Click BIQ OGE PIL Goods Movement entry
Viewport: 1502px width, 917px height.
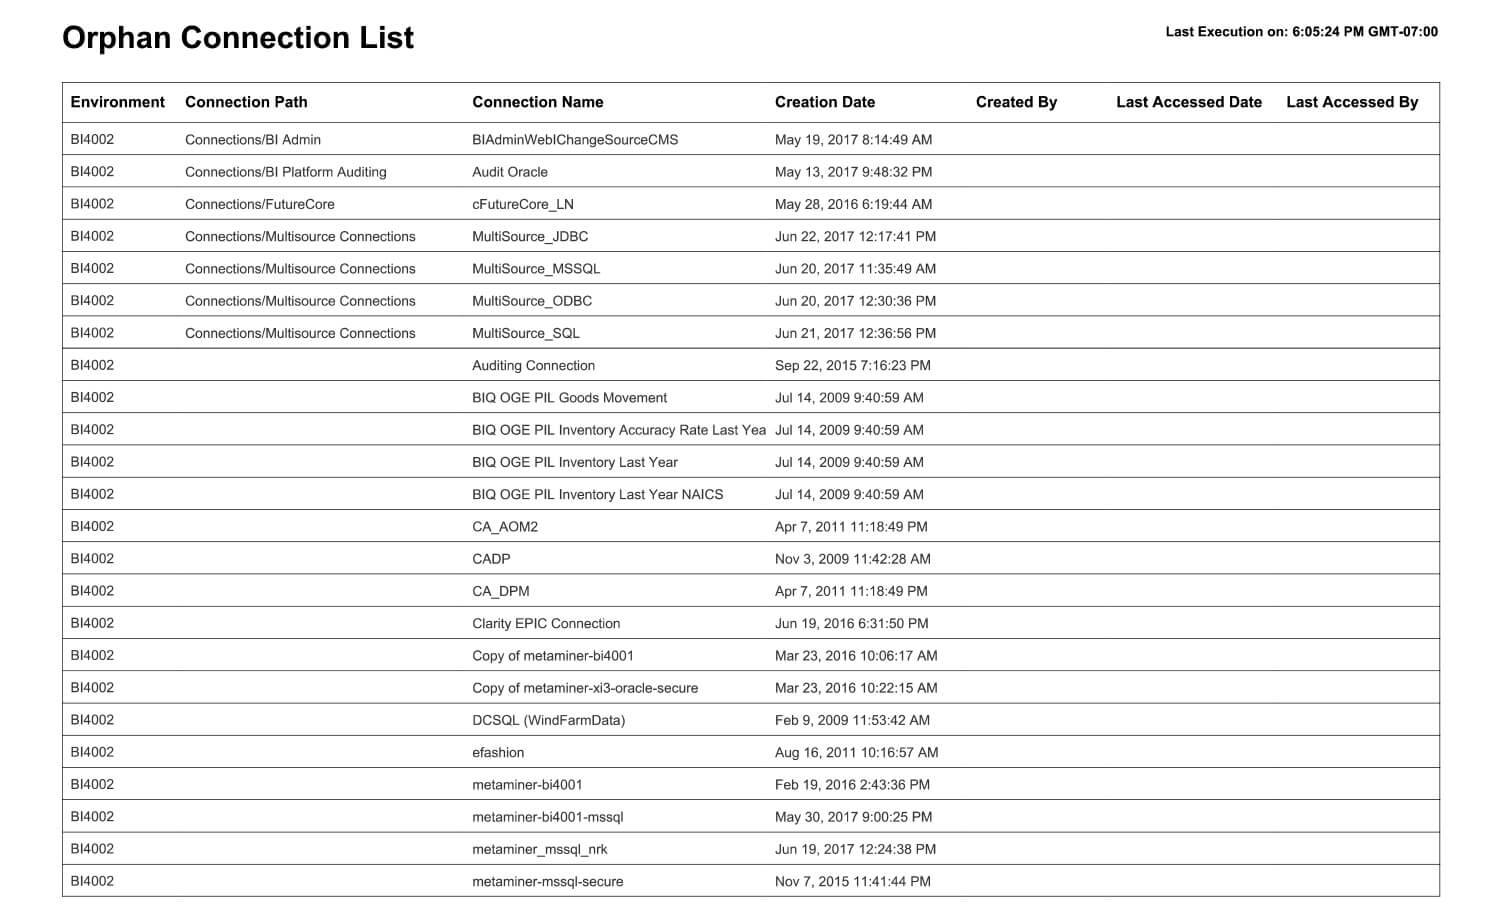click(569, 398)
